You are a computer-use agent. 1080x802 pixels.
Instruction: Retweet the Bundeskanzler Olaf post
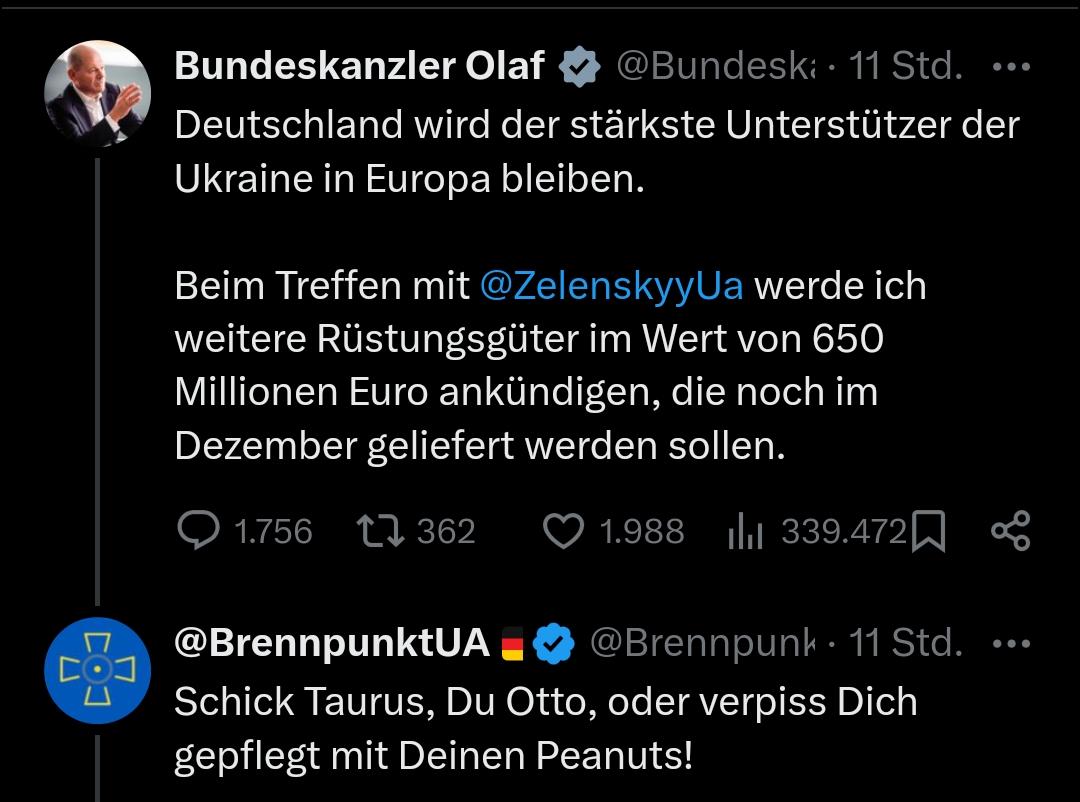[x=380, y=531]
